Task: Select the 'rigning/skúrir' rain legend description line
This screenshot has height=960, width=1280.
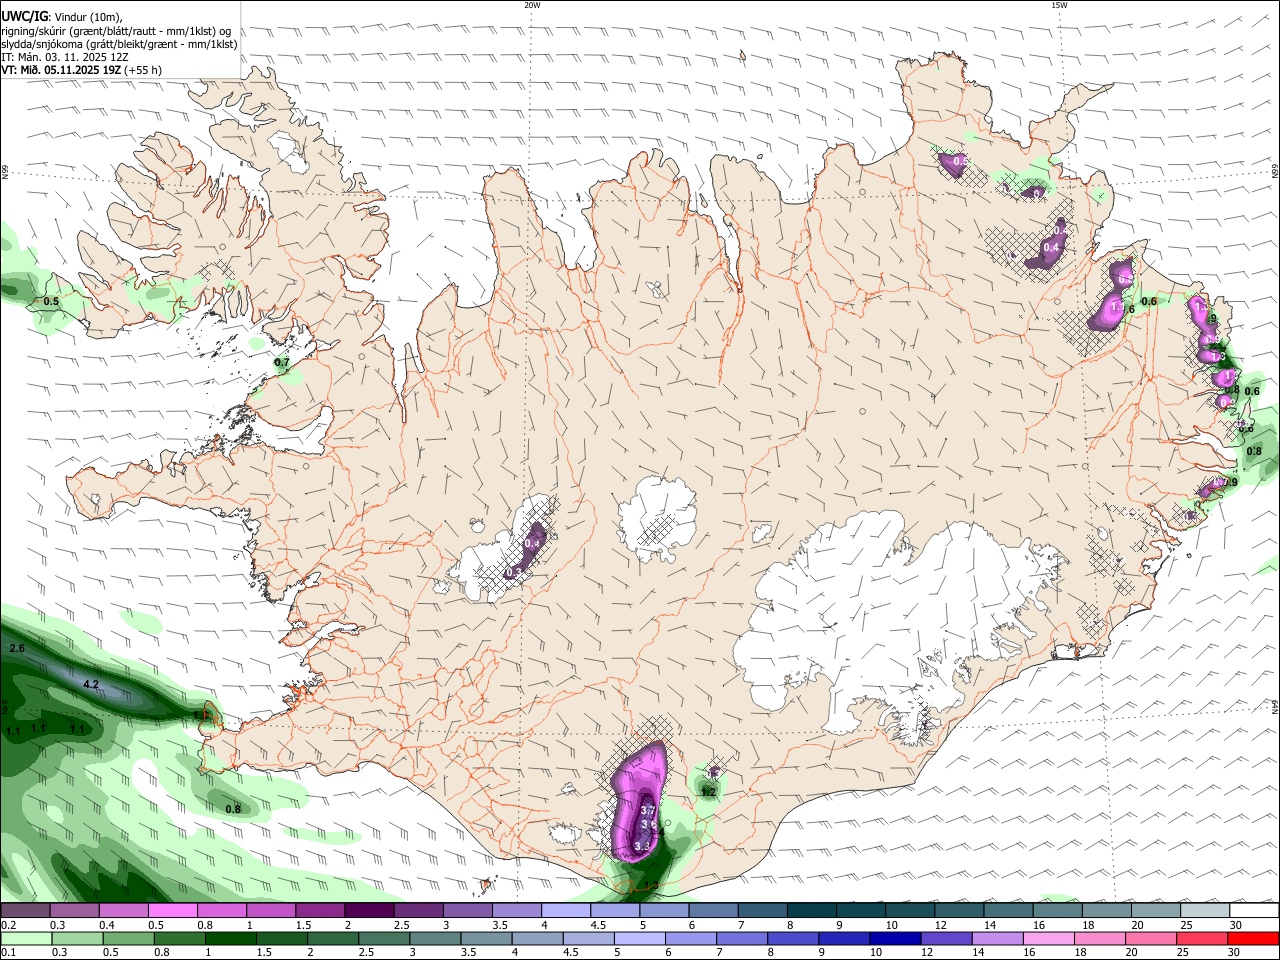Action: point(116,31)
